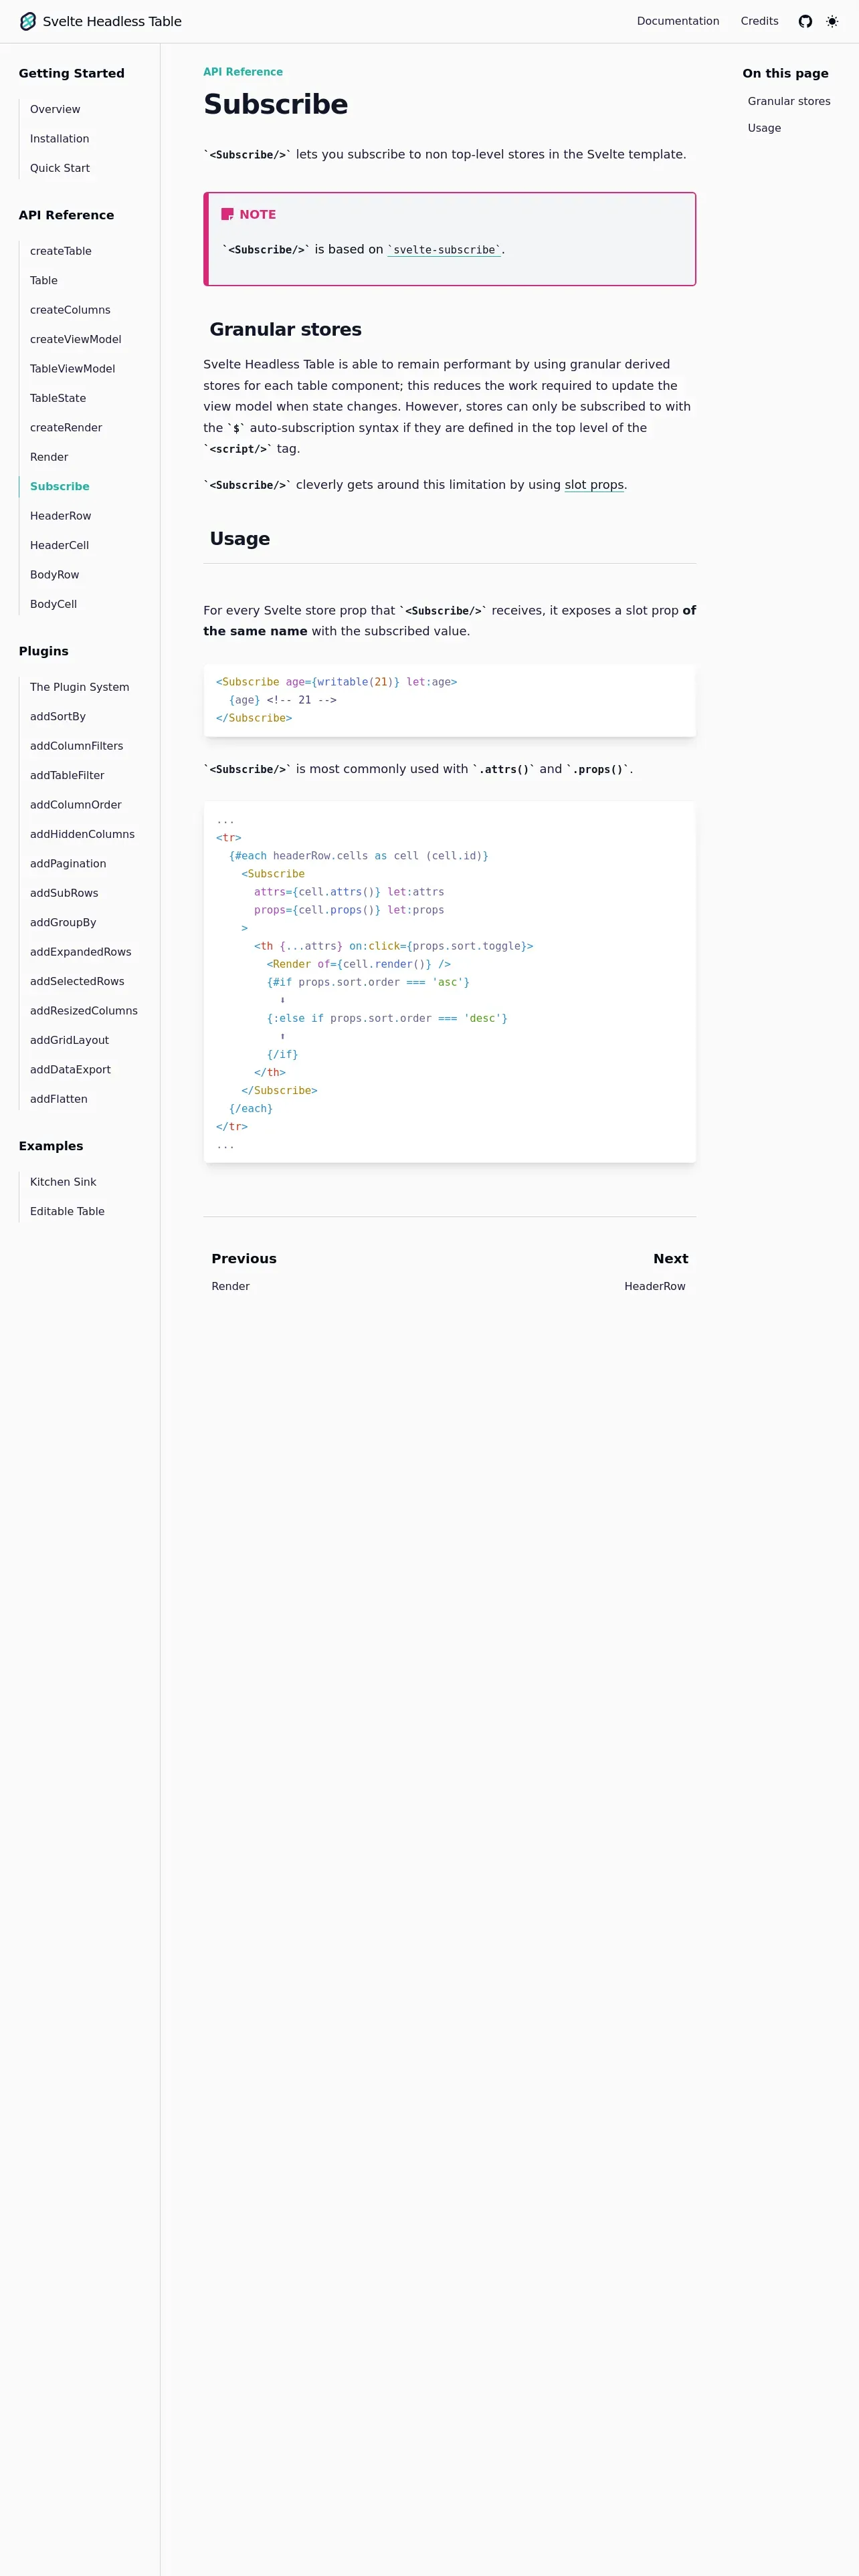Follow the slot props link
The image size is (859, 2576).
pos(594,485)
